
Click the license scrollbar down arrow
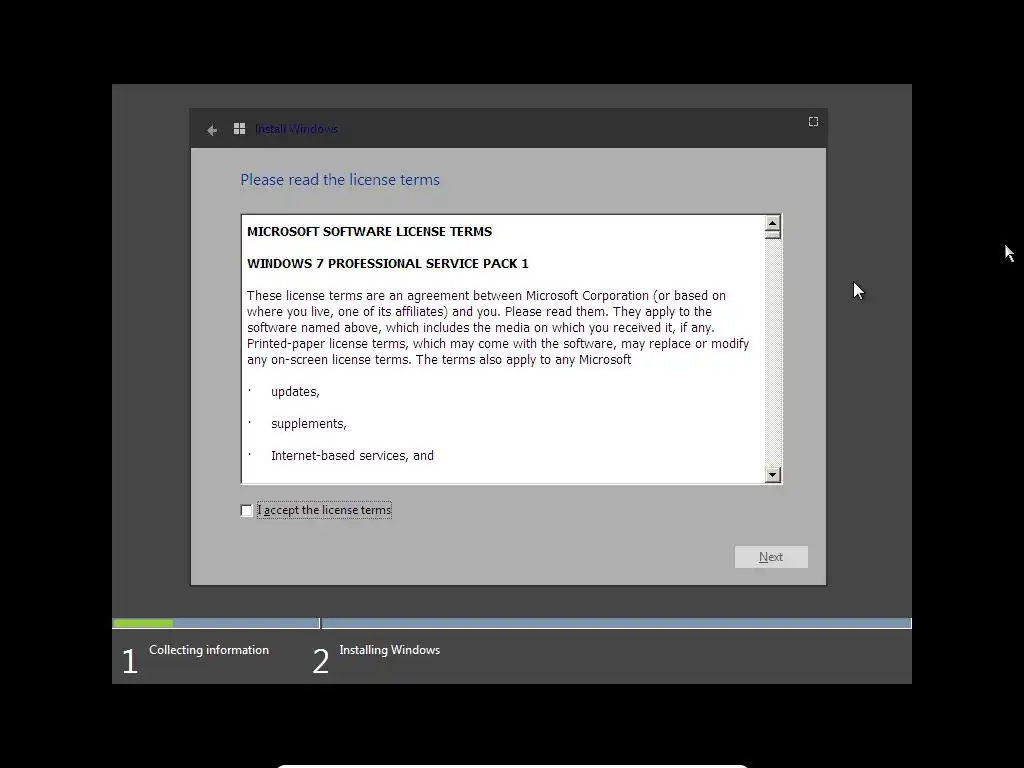tap(773, 475)
